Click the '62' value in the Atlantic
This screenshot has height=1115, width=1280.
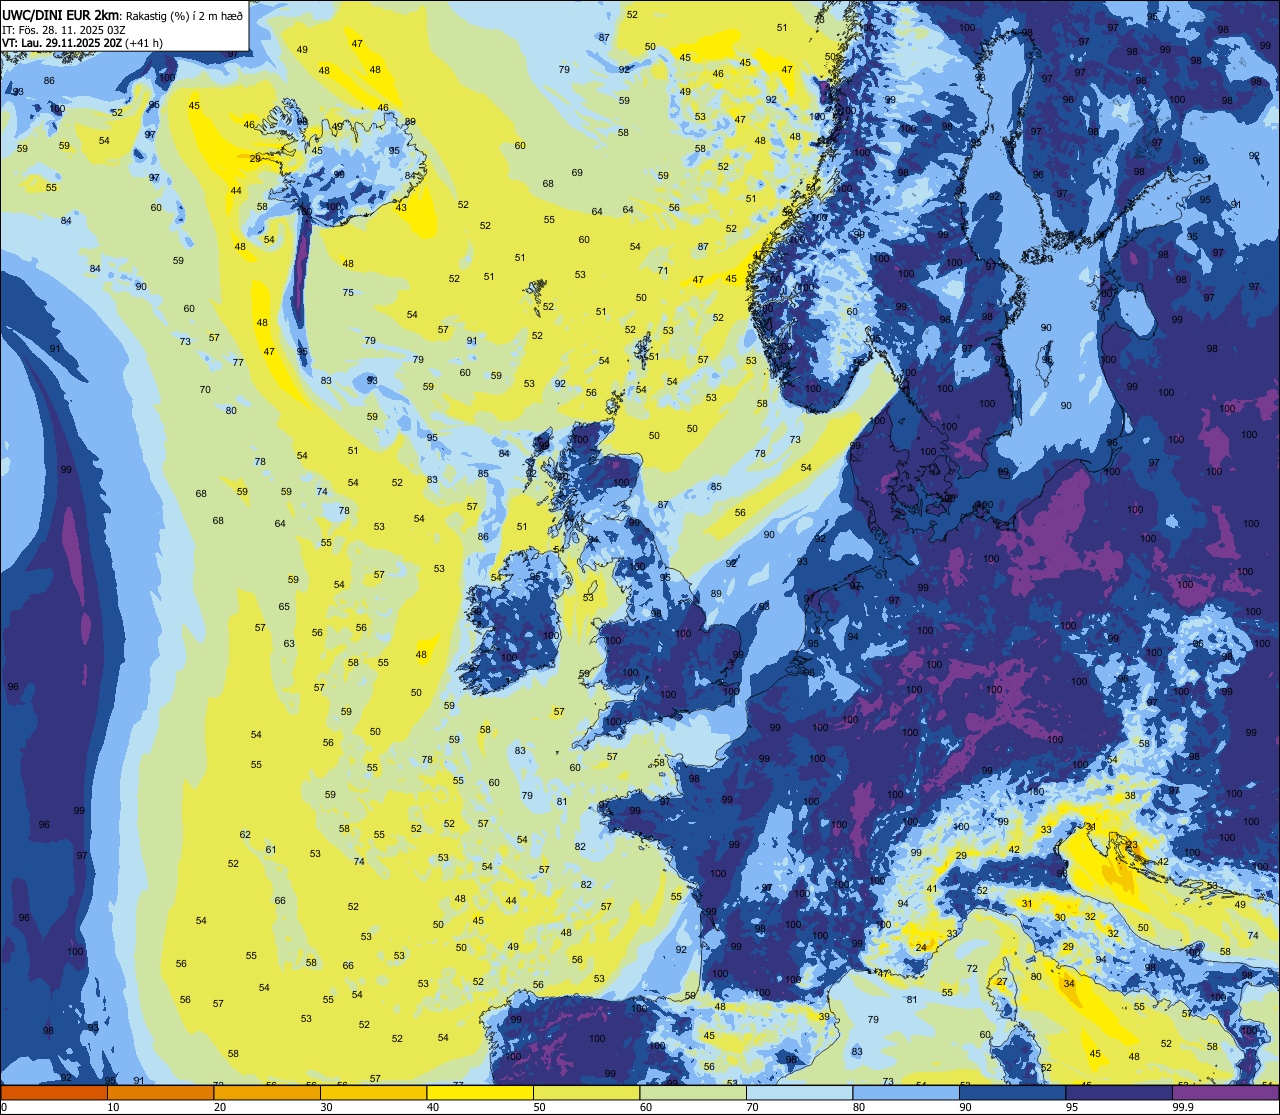point(245,835)
